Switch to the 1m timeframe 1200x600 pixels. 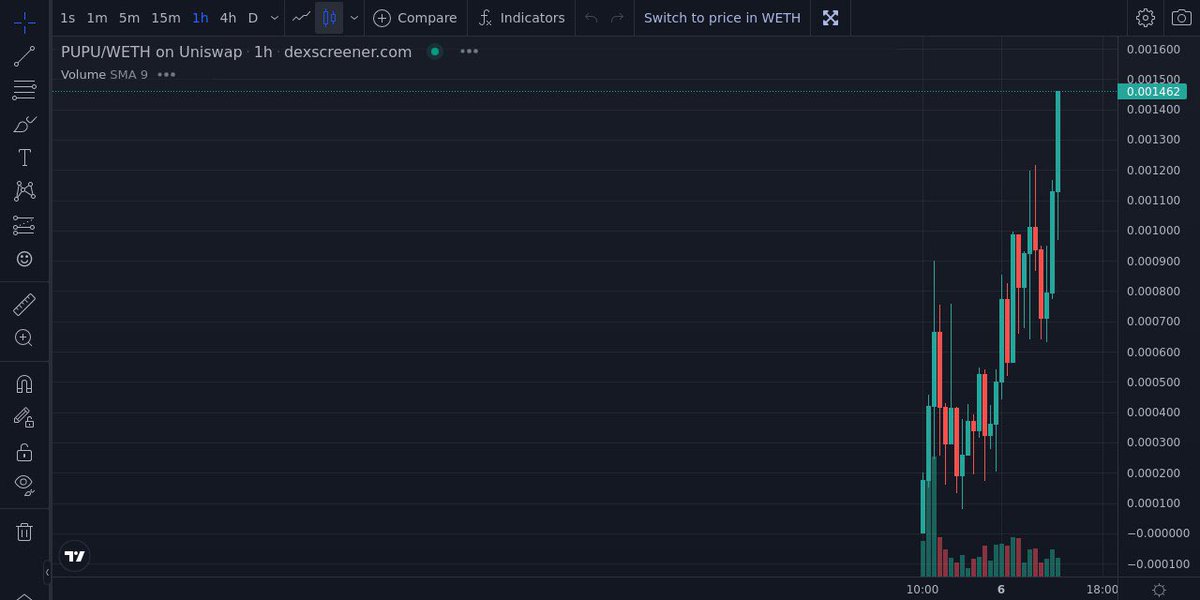[x=97, y=18]
